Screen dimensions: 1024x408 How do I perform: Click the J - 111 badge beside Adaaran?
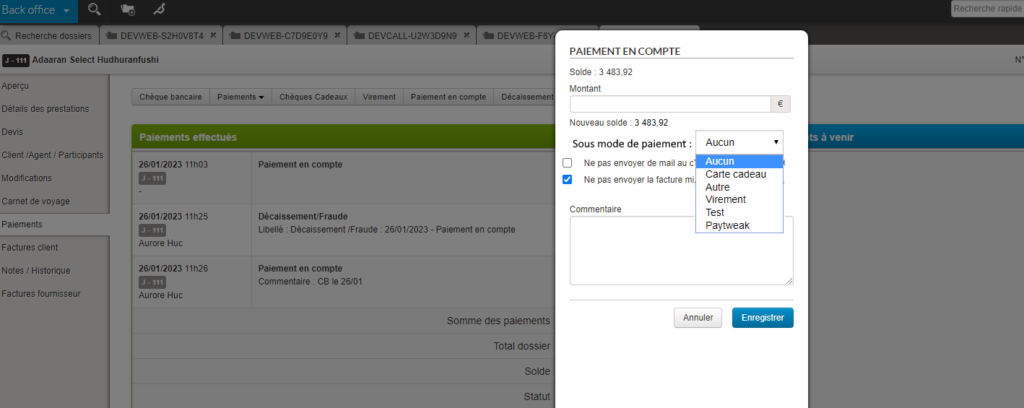pyautogui.click(x=16, y=60)
